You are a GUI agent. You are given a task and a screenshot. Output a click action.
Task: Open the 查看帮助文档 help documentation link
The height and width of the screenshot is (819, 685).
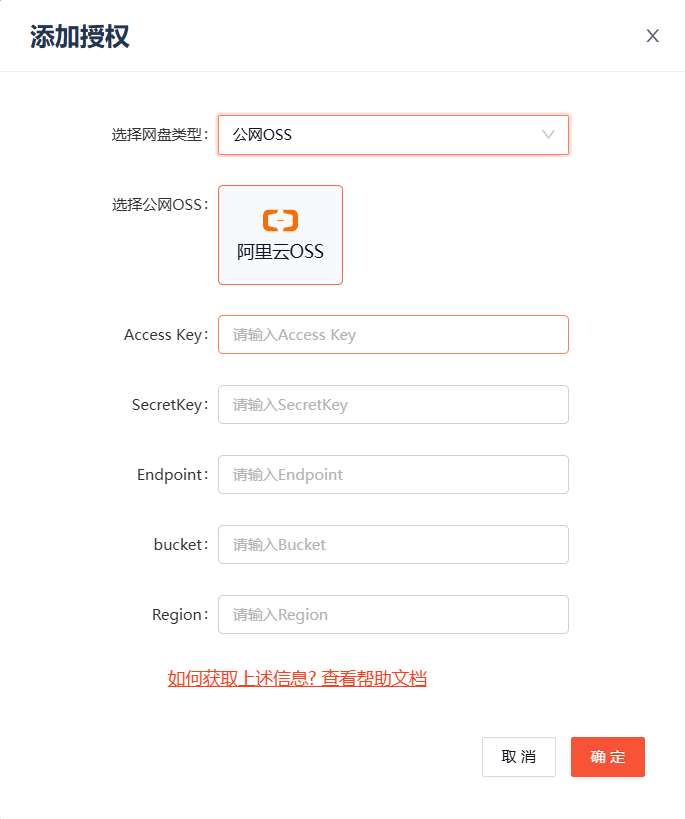click(379, 678)
